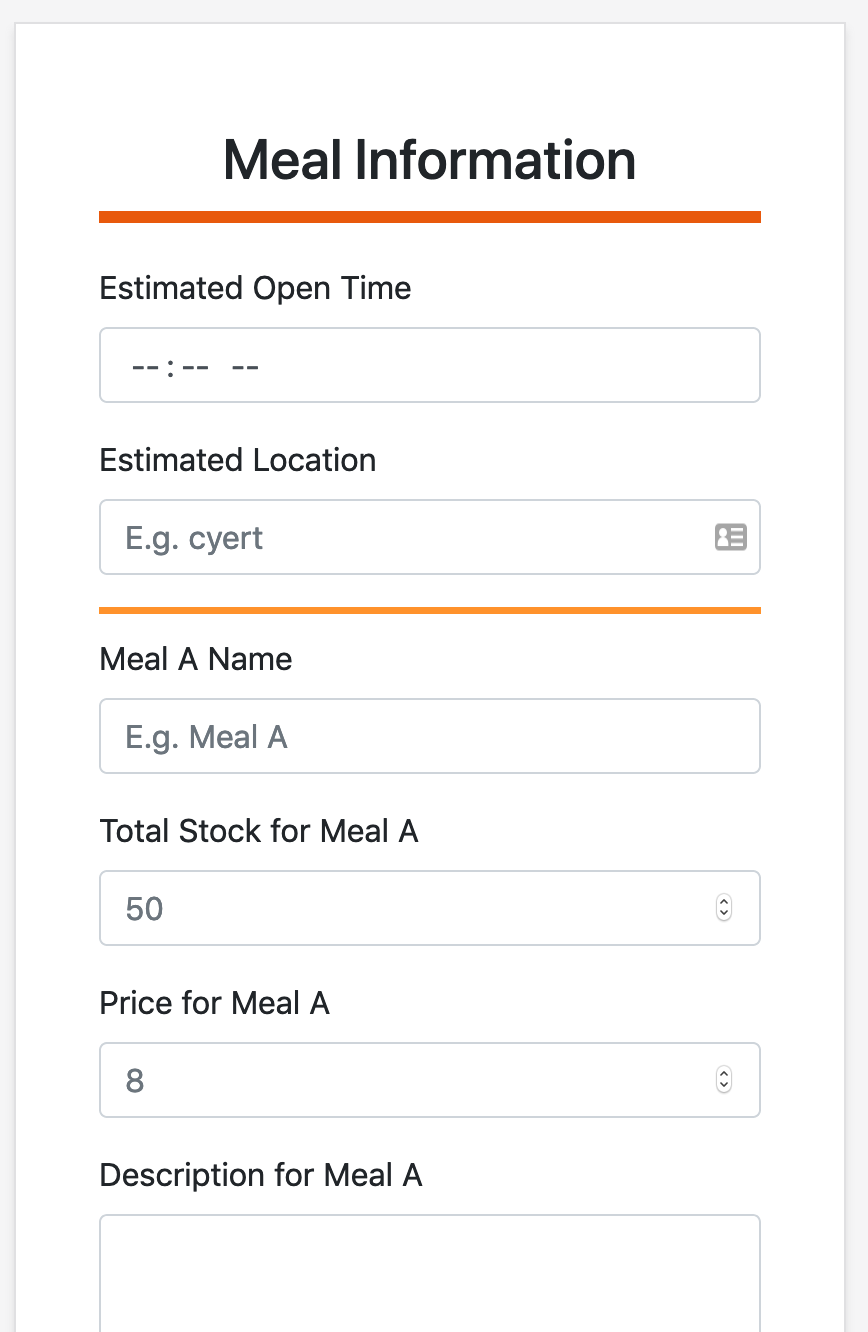Increase Total Stock using up arrow
868x1332 pixels.
coord(725,902)
